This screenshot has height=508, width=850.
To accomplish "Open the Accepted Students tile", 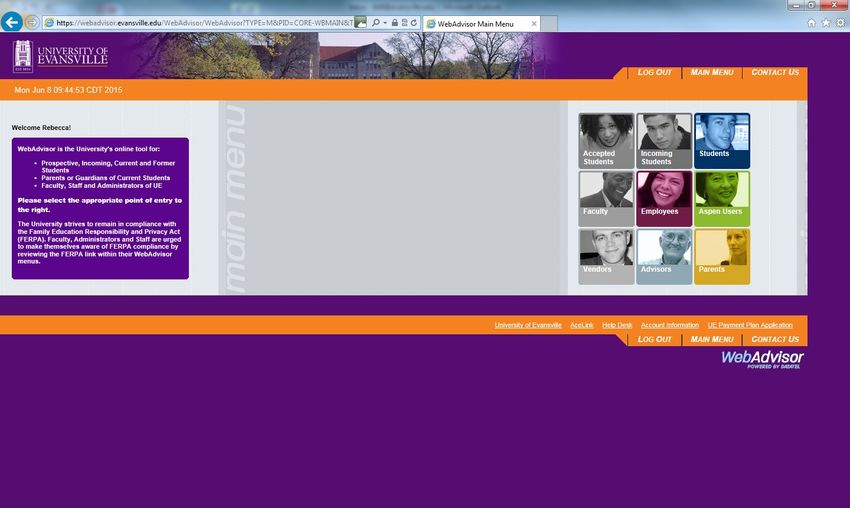I will click(x=606, y=141).
